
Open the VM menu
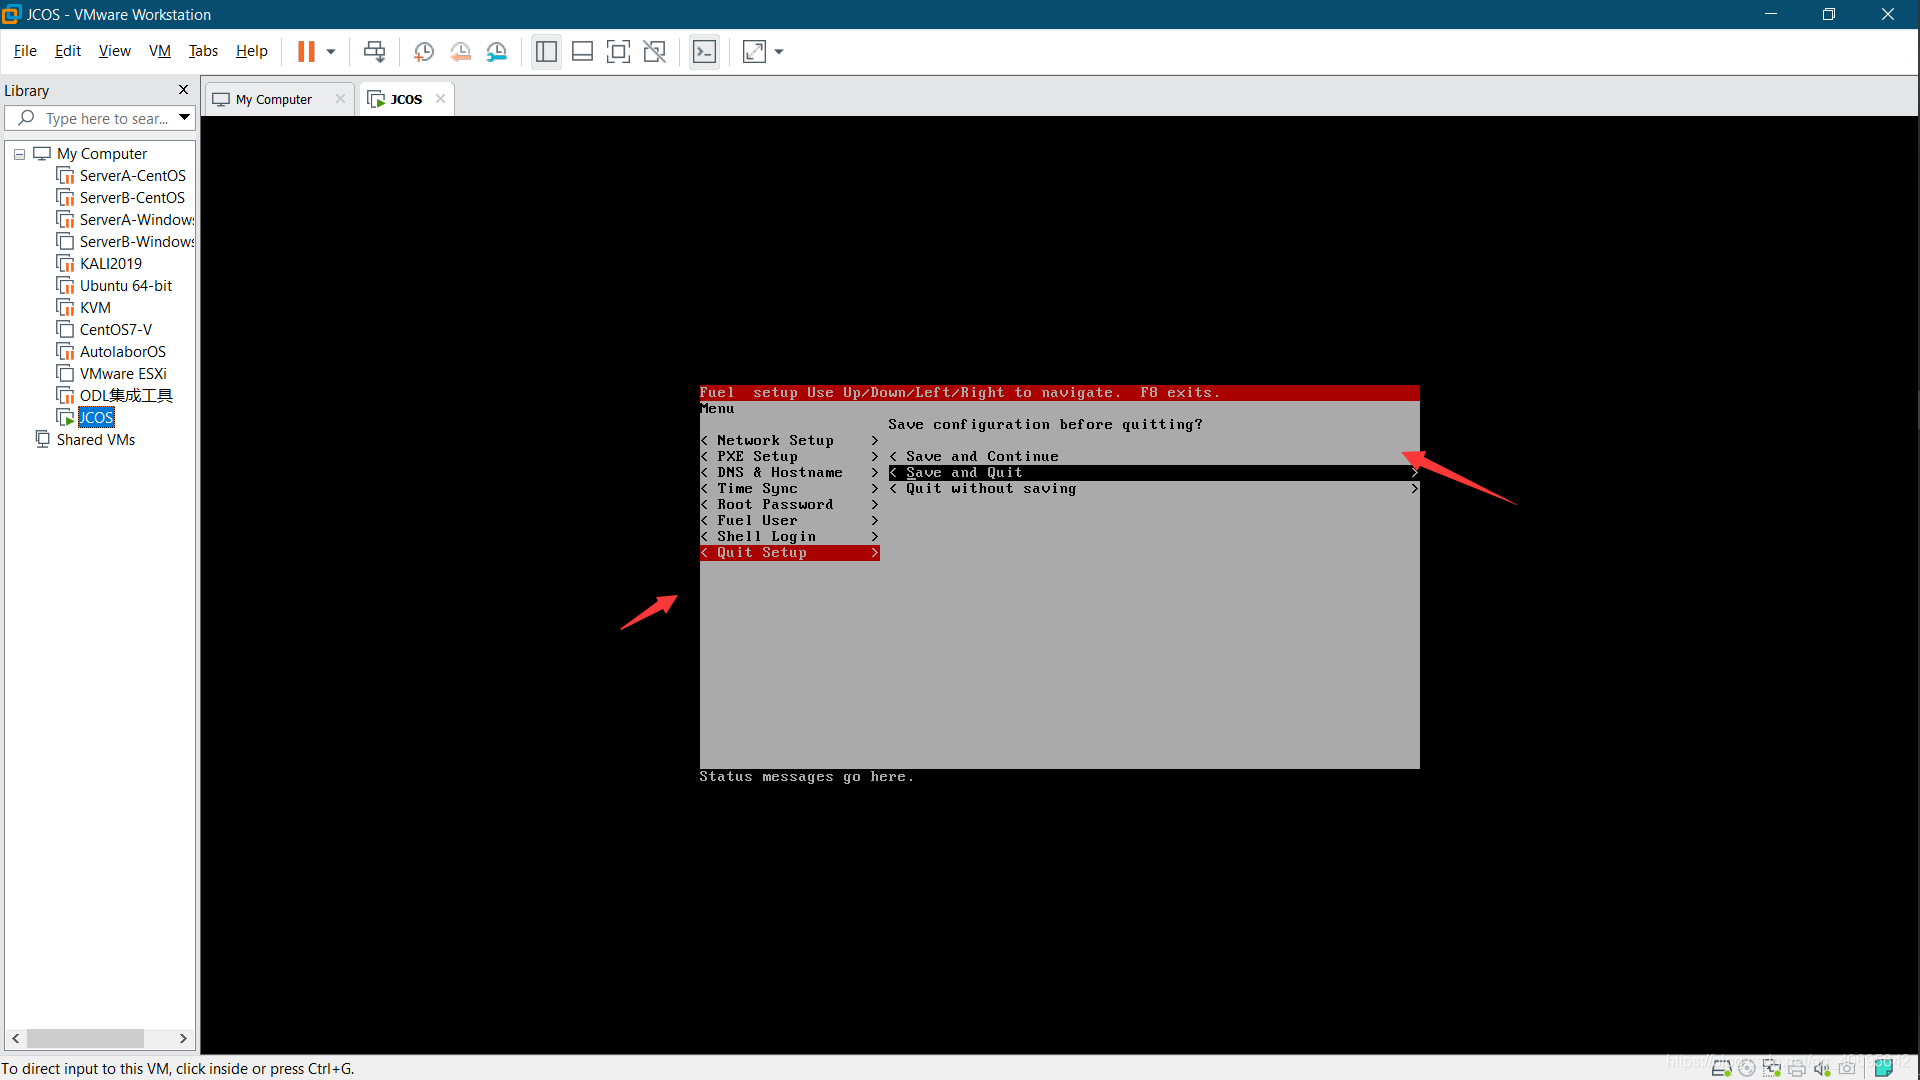(x=160, y=51)
